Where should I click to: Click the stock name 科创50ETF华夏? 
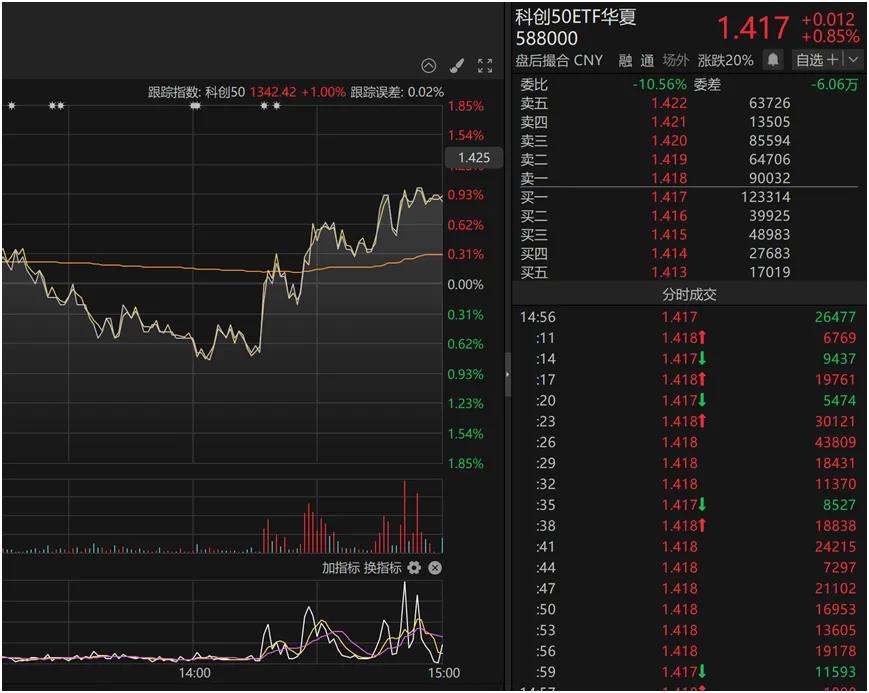[575, 17]
